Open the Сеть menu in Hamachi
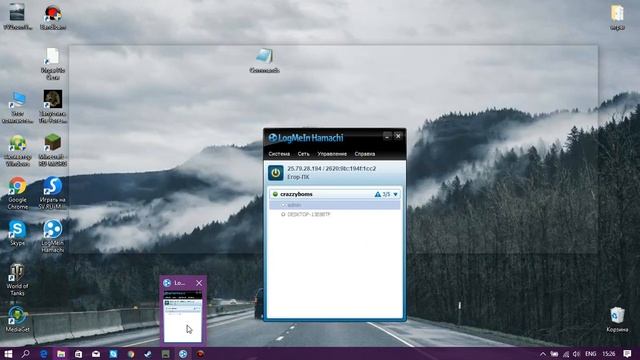The height and width of the screenshot is (360, 640). point(303,154)
